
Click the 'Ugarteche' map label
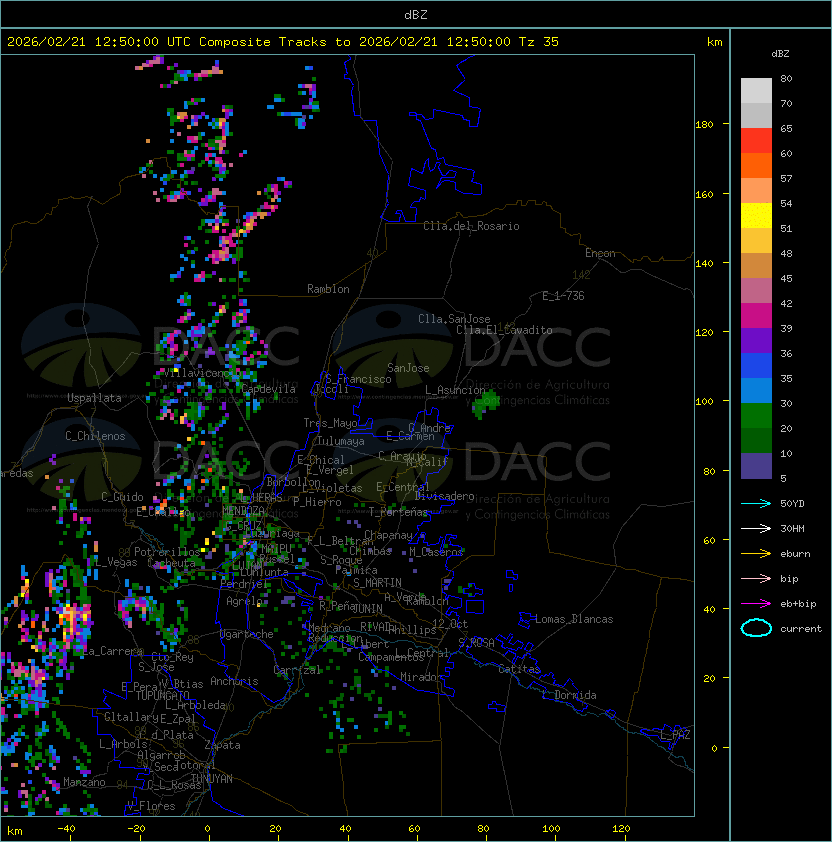pos(247,634)
